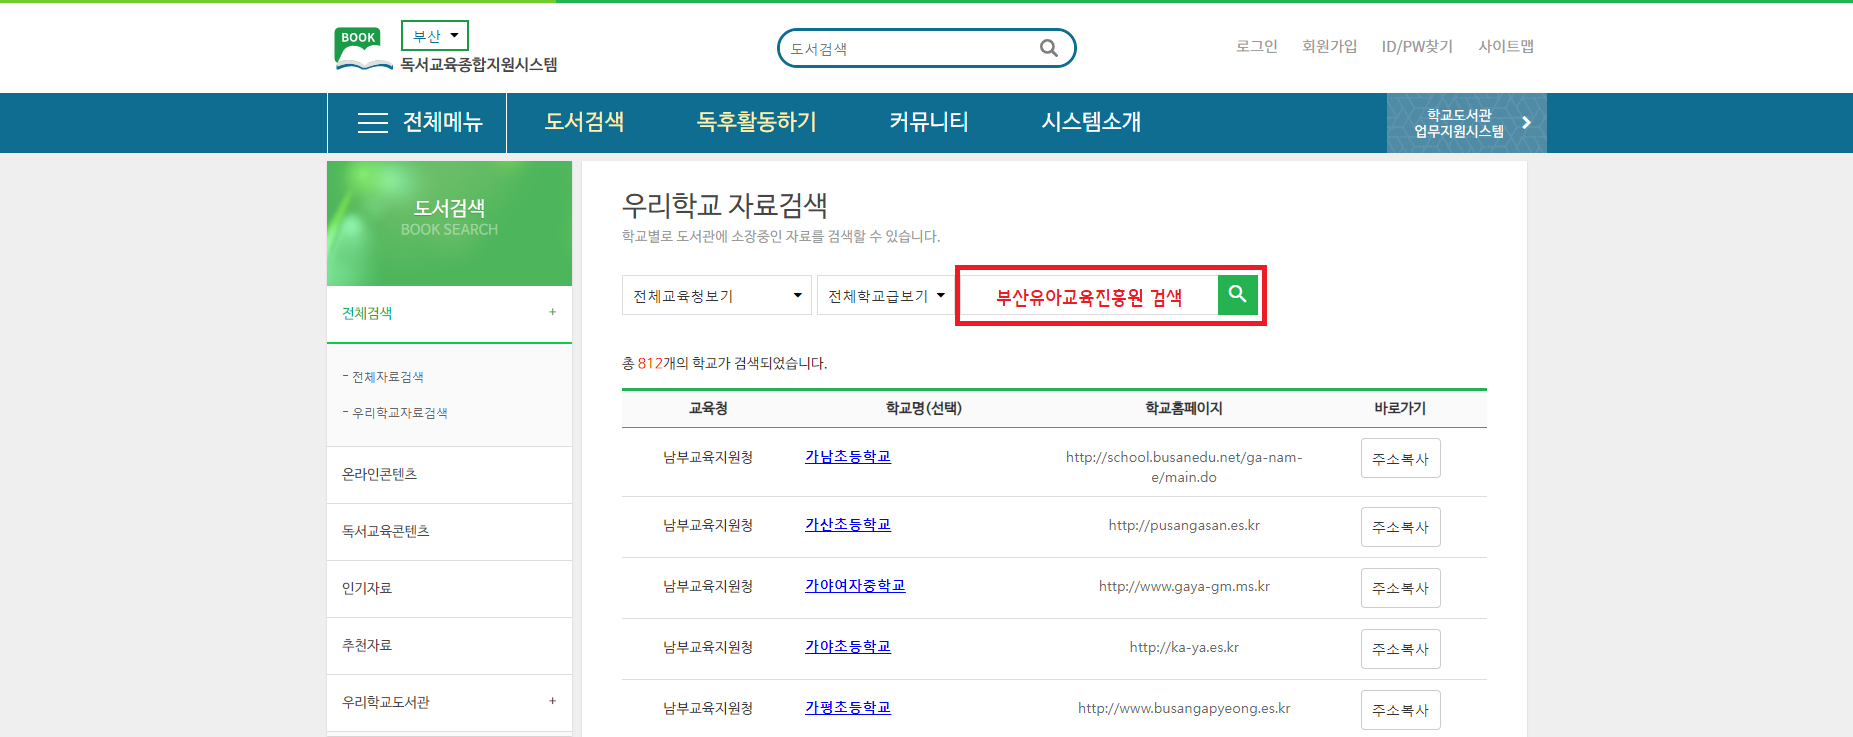Open the 도서검색 nav menu
The image size is (1853, 737).
(584, 122)
